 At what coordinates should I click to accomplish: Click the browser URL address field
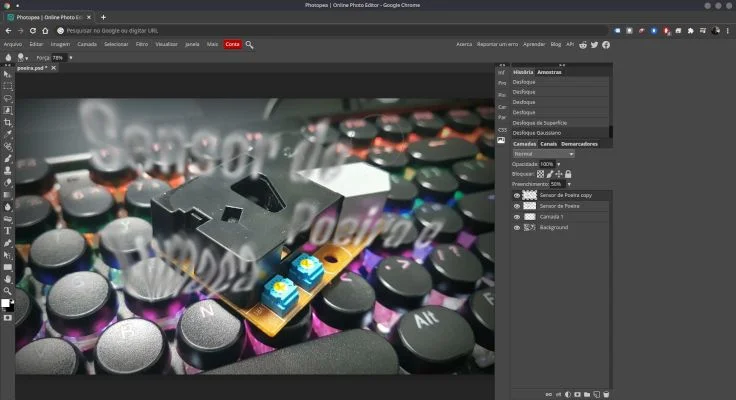click(x=333, y=31)
